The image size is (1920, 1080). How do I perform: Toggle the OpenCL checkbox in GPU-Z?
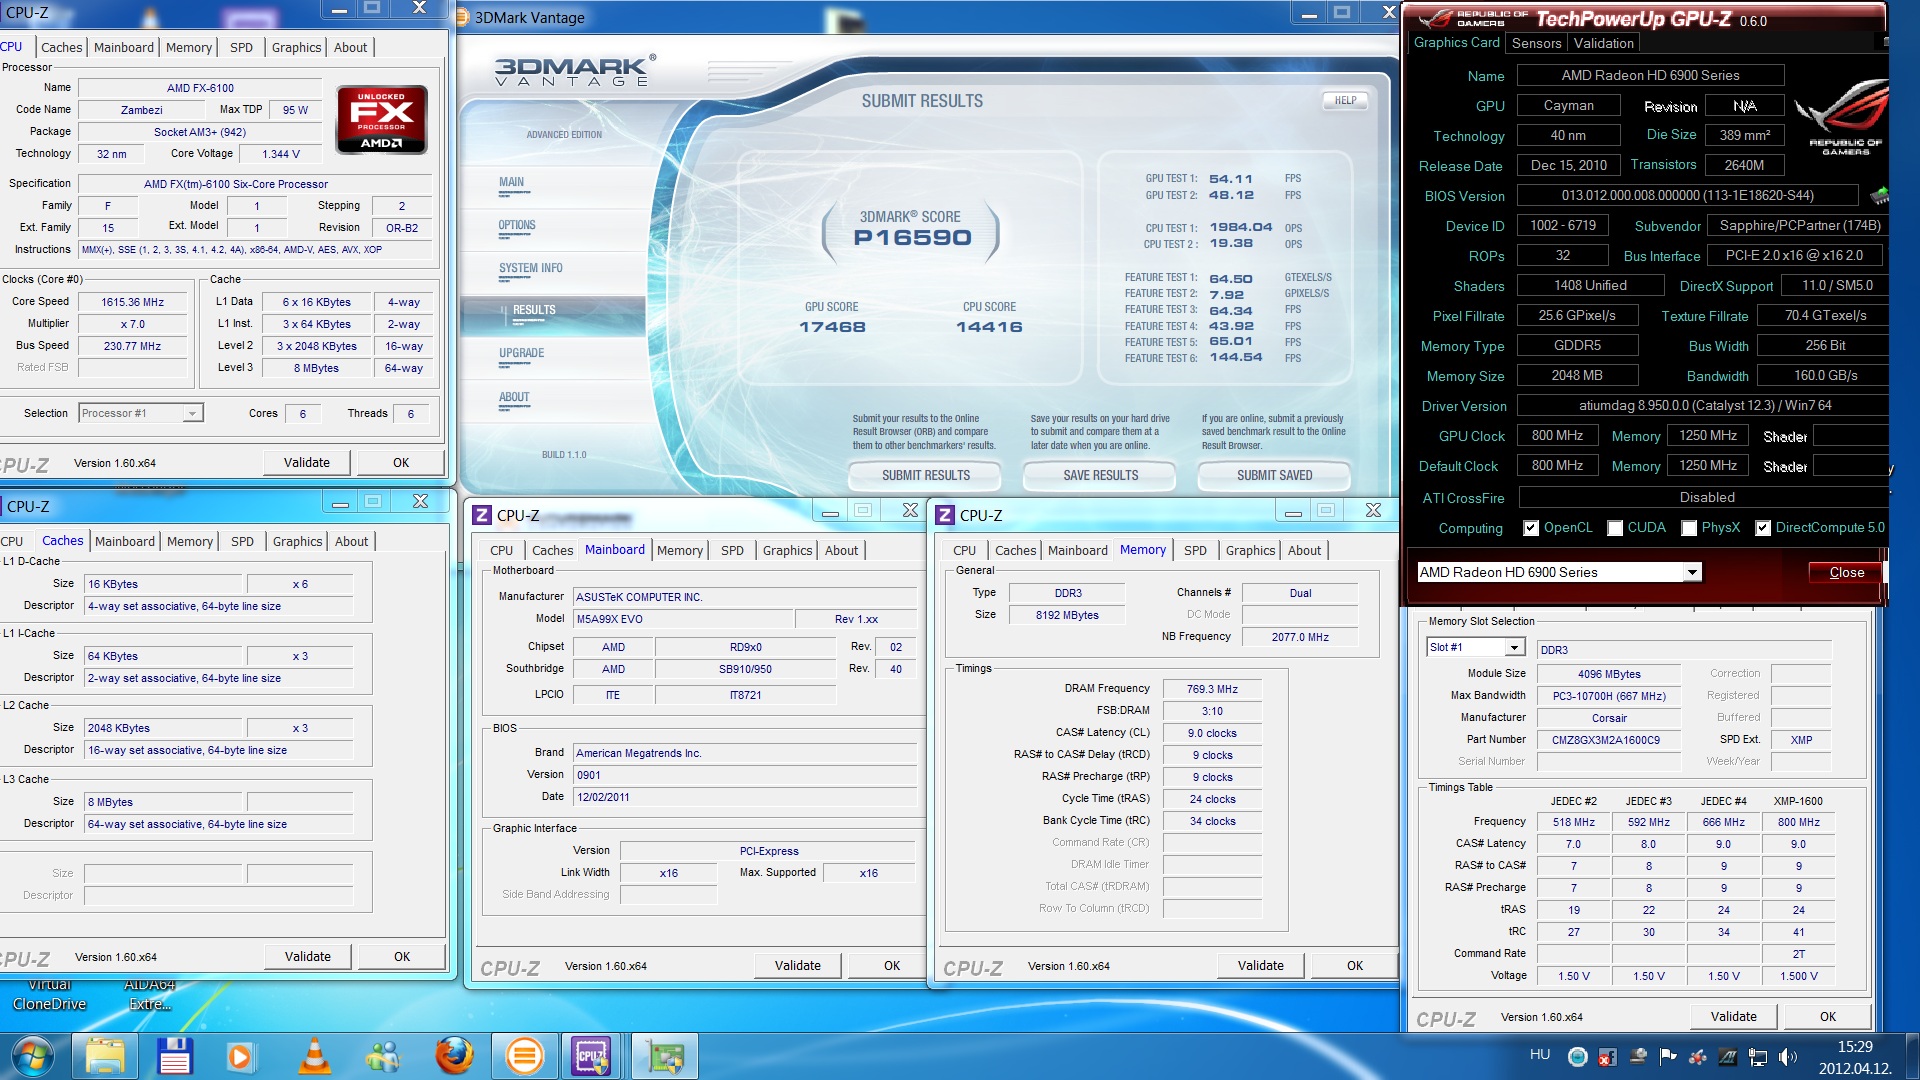tap(1530, 528)
